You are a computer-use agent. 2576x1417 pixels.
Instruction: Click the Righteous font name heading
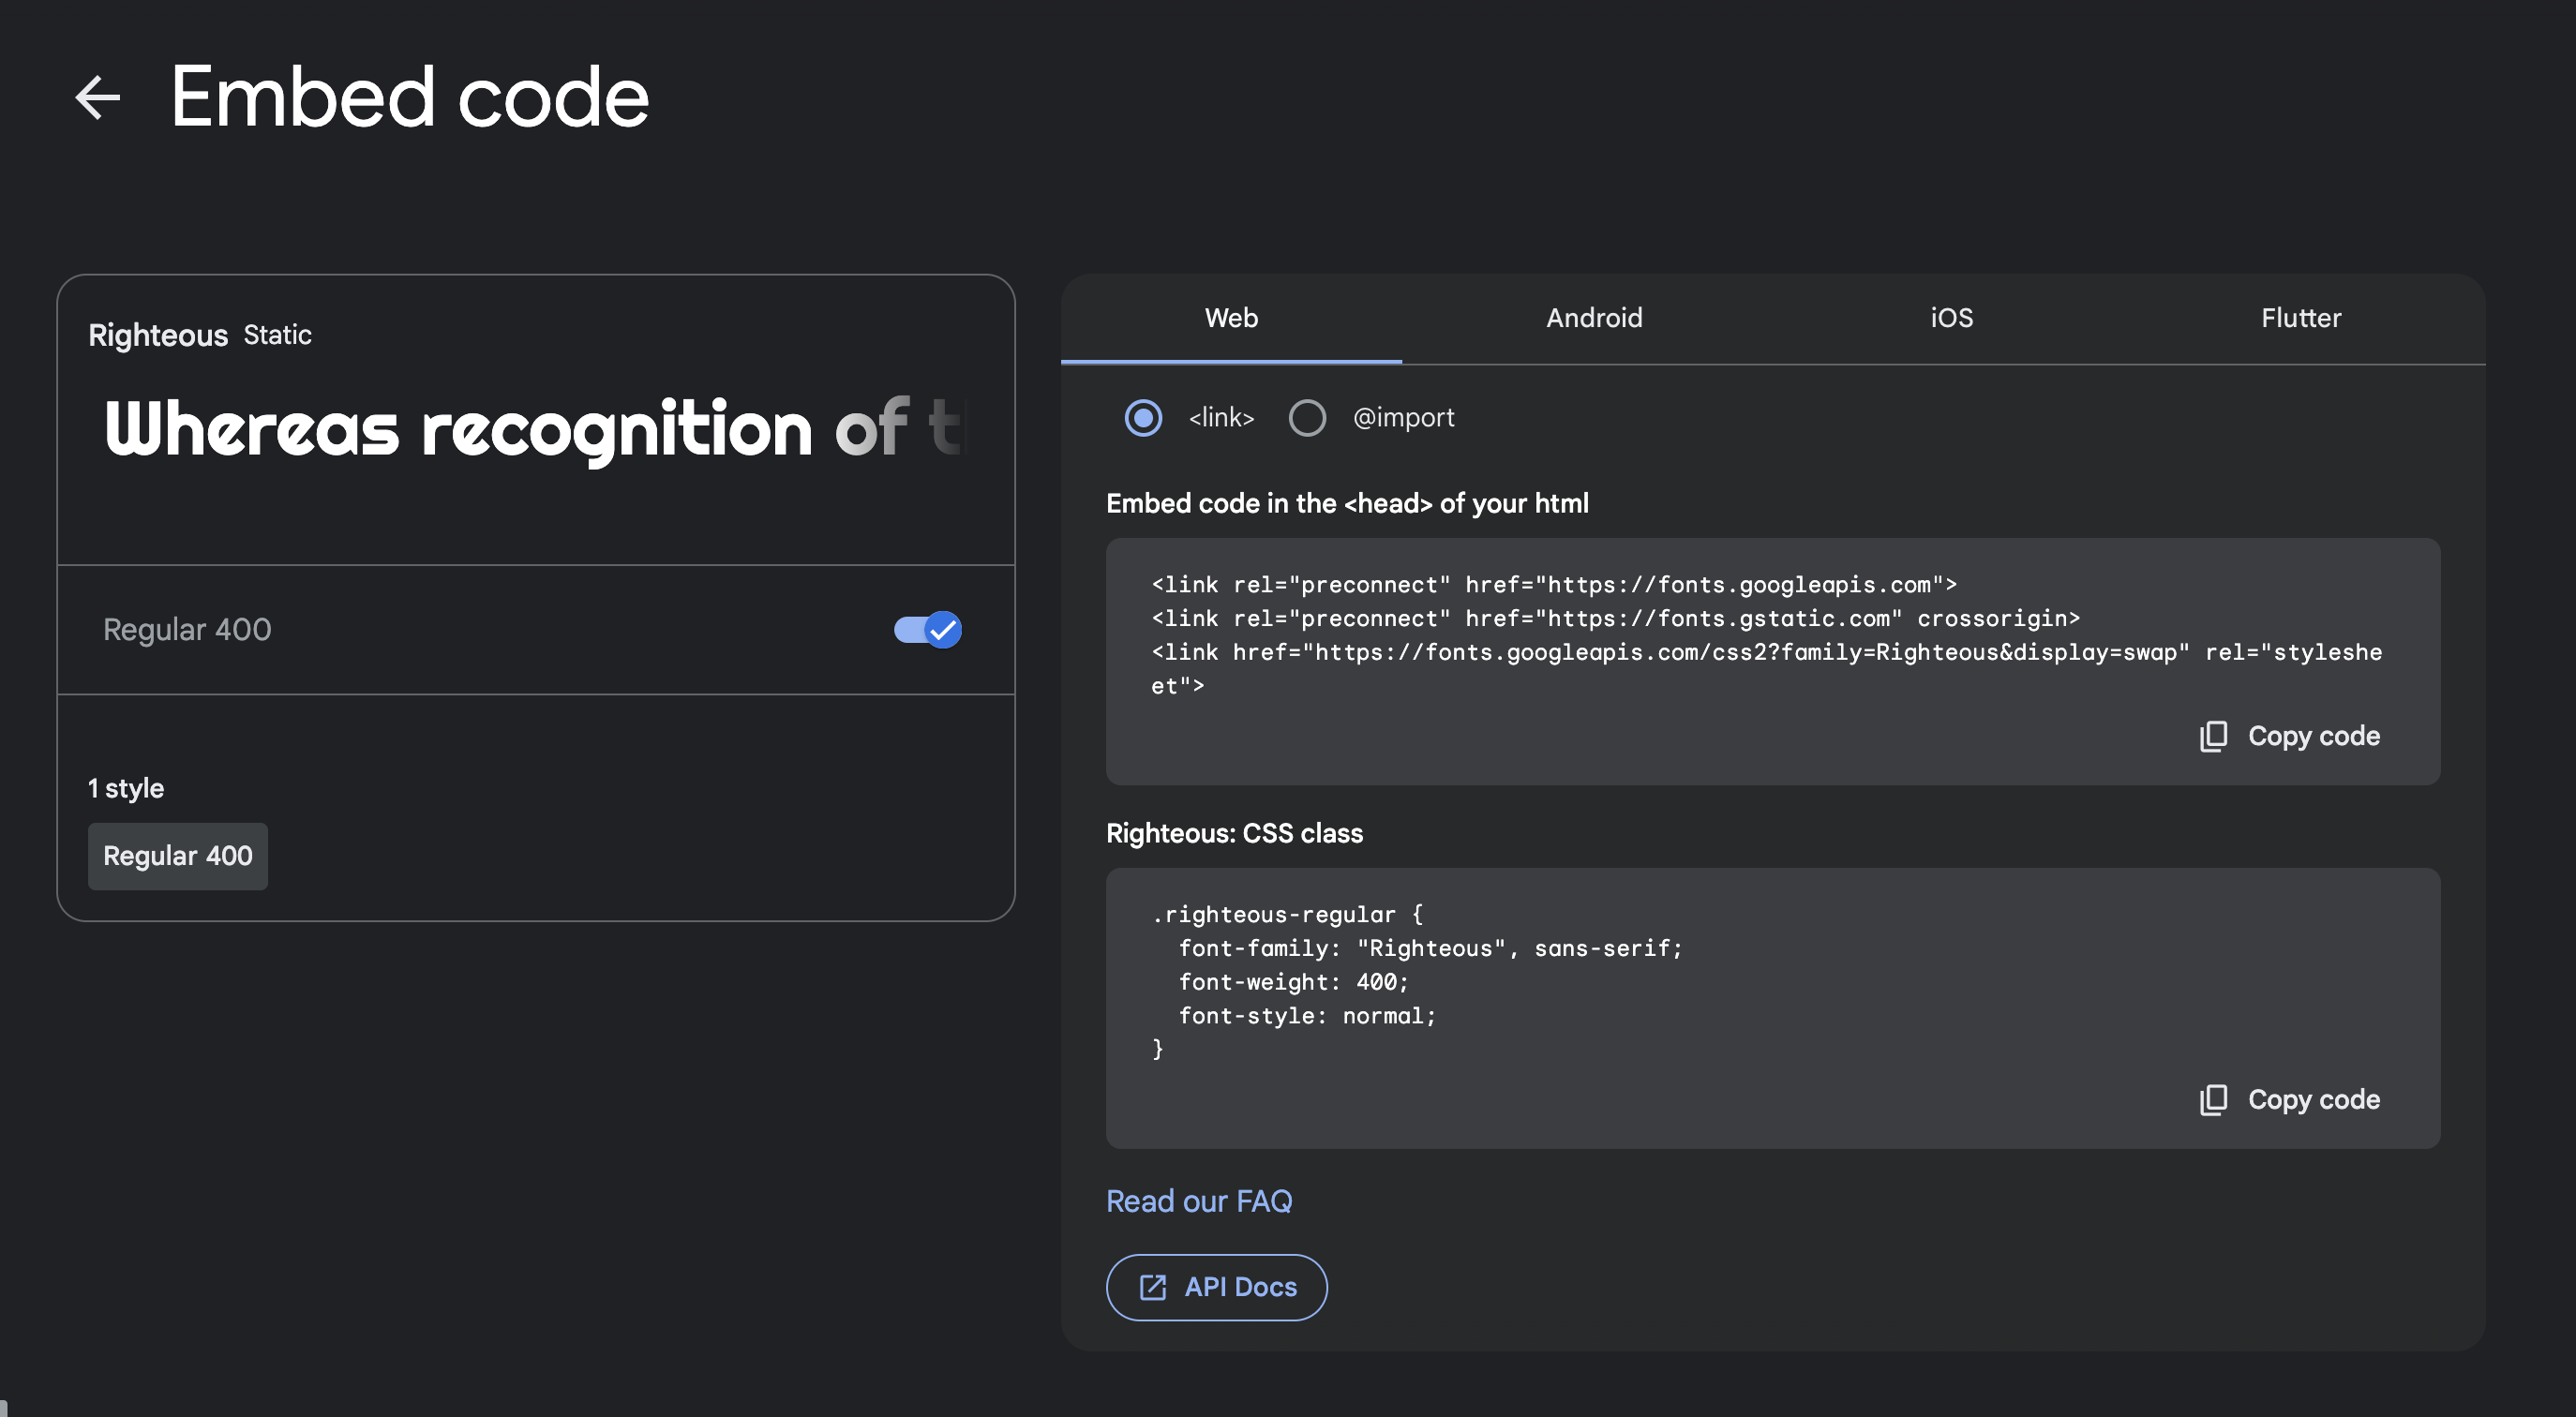coord(158,335)
